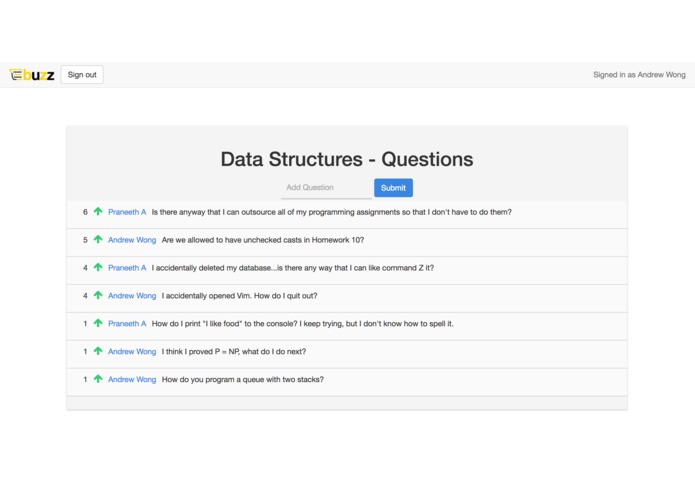Select the text "I accidentally opened Vim. How do I quit out?"
Viewport: 695px width, 494px height.
[x=239, y=296]
